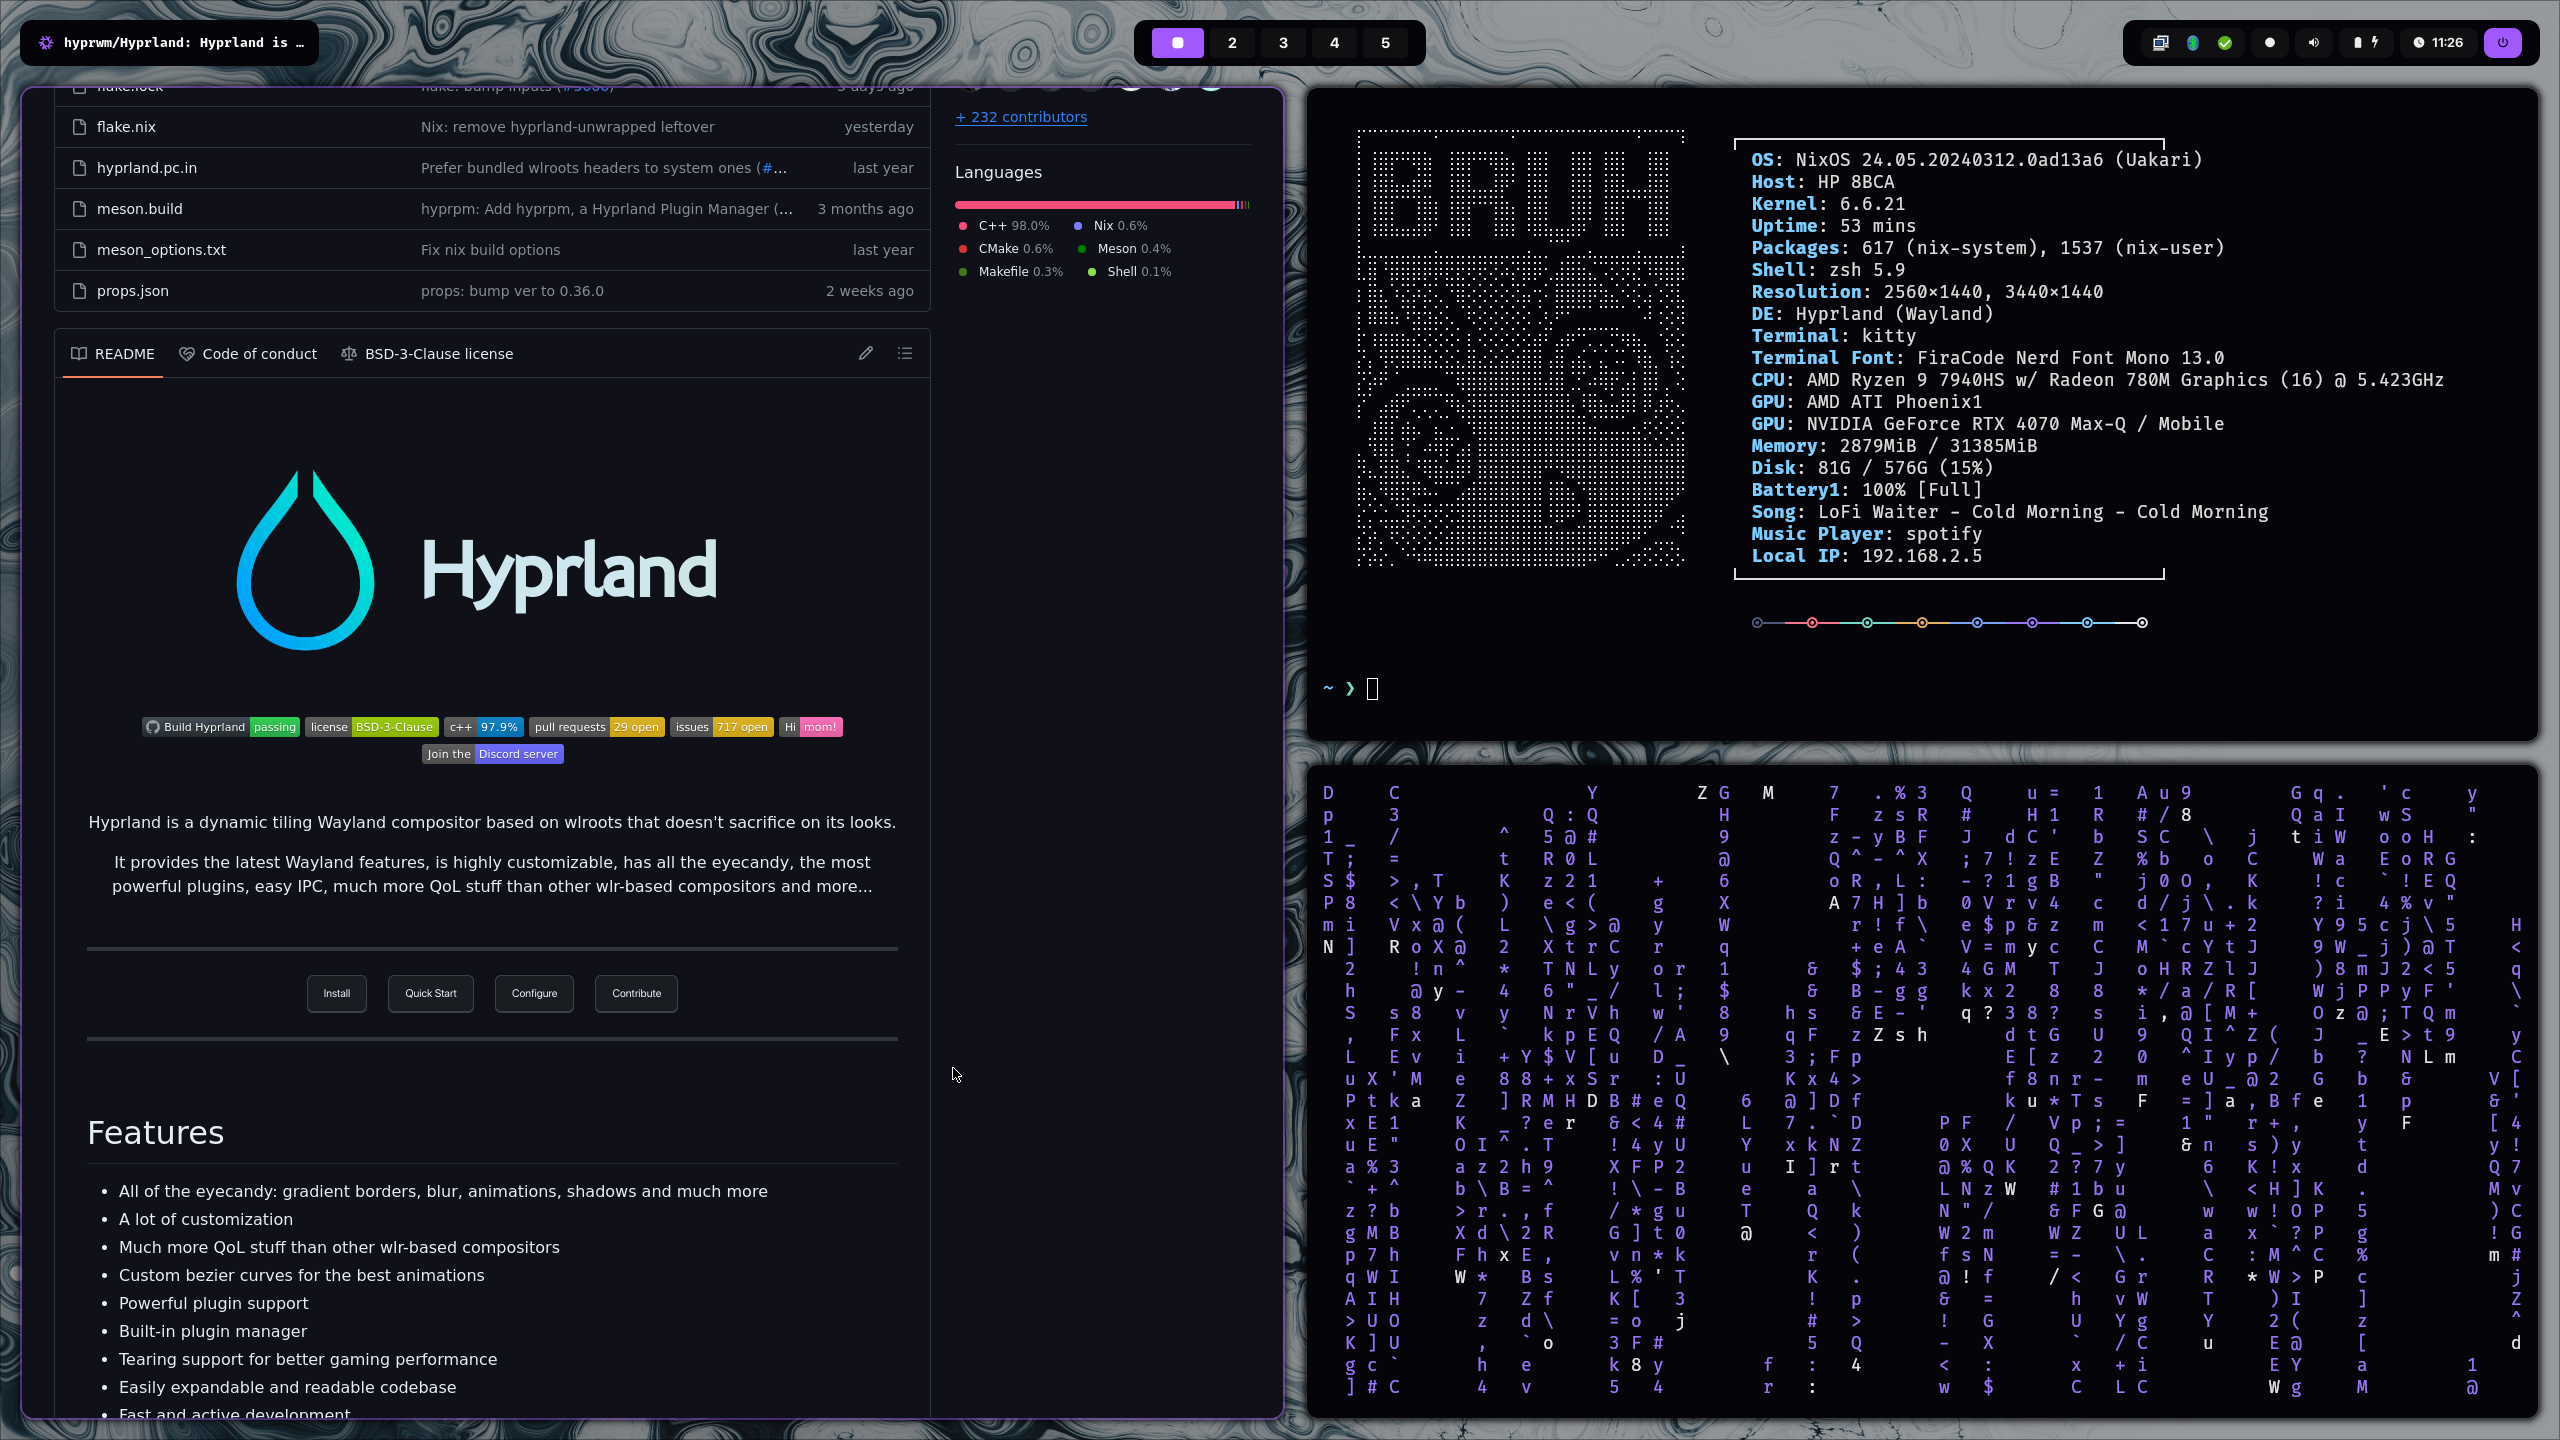Open the clock showing 11:26
The height and width of the screenshot is (1440, 2560).
click(x=2438, y=43)
